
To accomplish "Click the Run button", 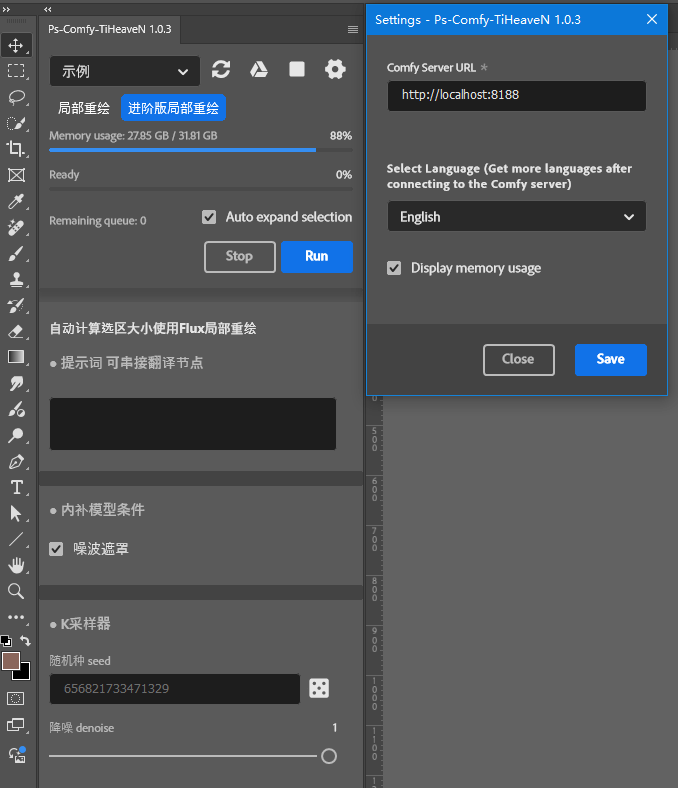I will 317,257.
